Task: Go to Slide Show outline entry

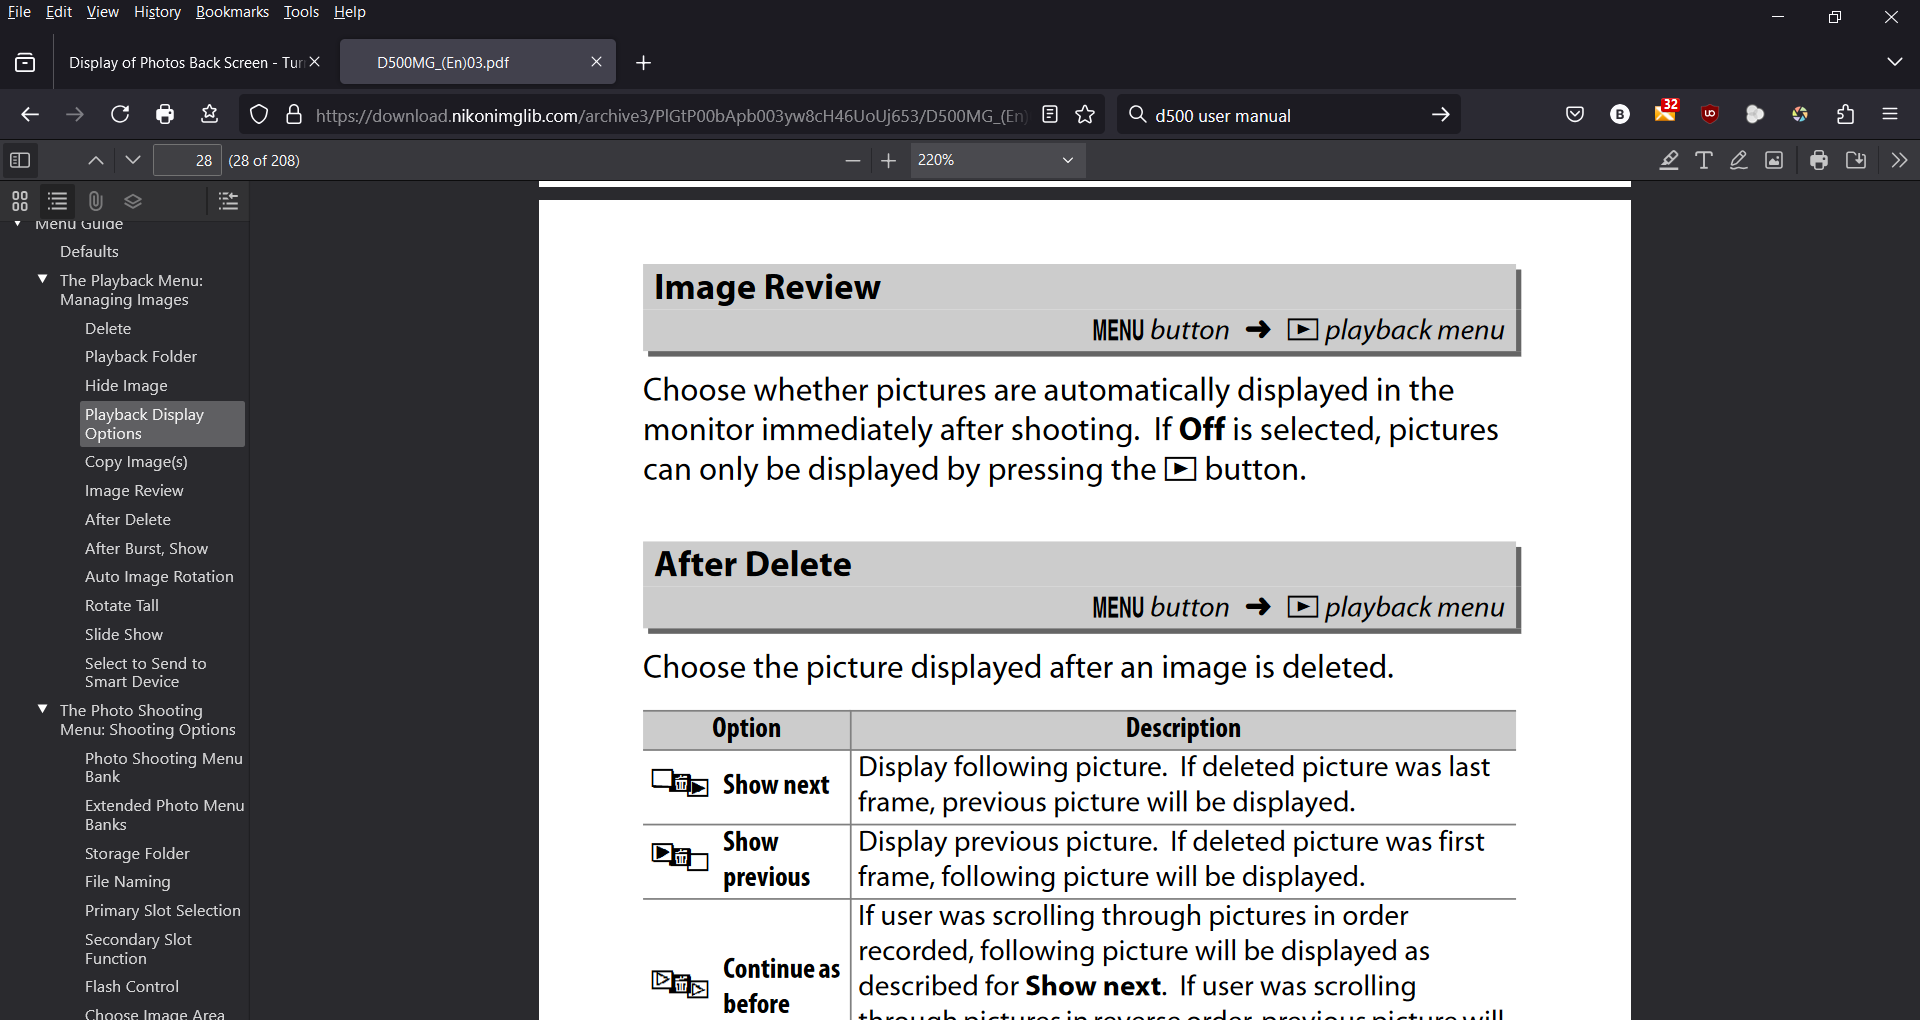Action: [124, 635]
